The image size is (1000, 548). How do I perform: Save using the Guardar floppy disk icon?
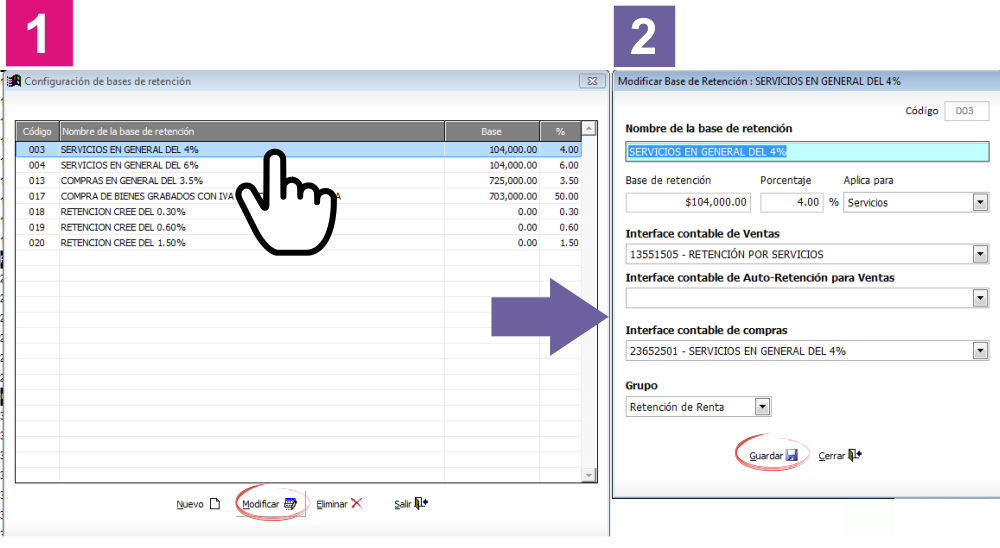coord(791,455)
